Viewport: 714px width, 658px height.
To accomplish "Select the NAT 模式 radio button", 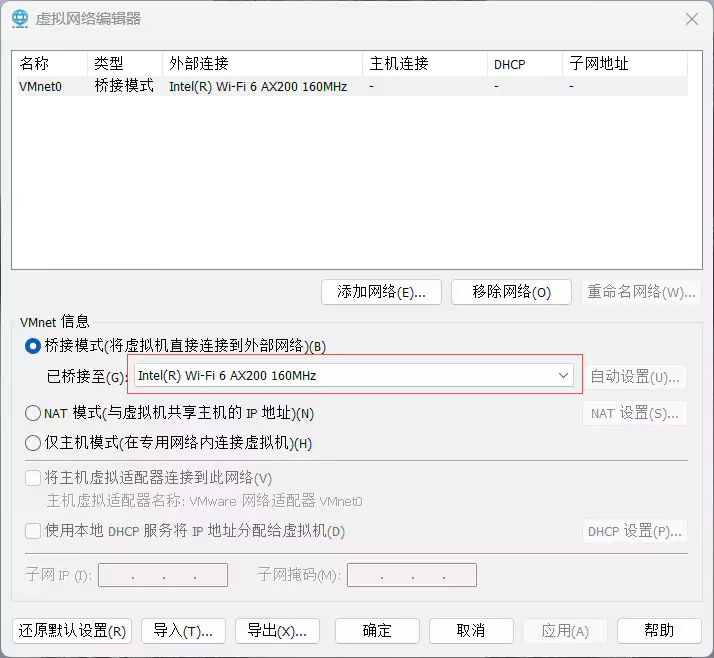I will pyautogui.click(x=33, y=413).
